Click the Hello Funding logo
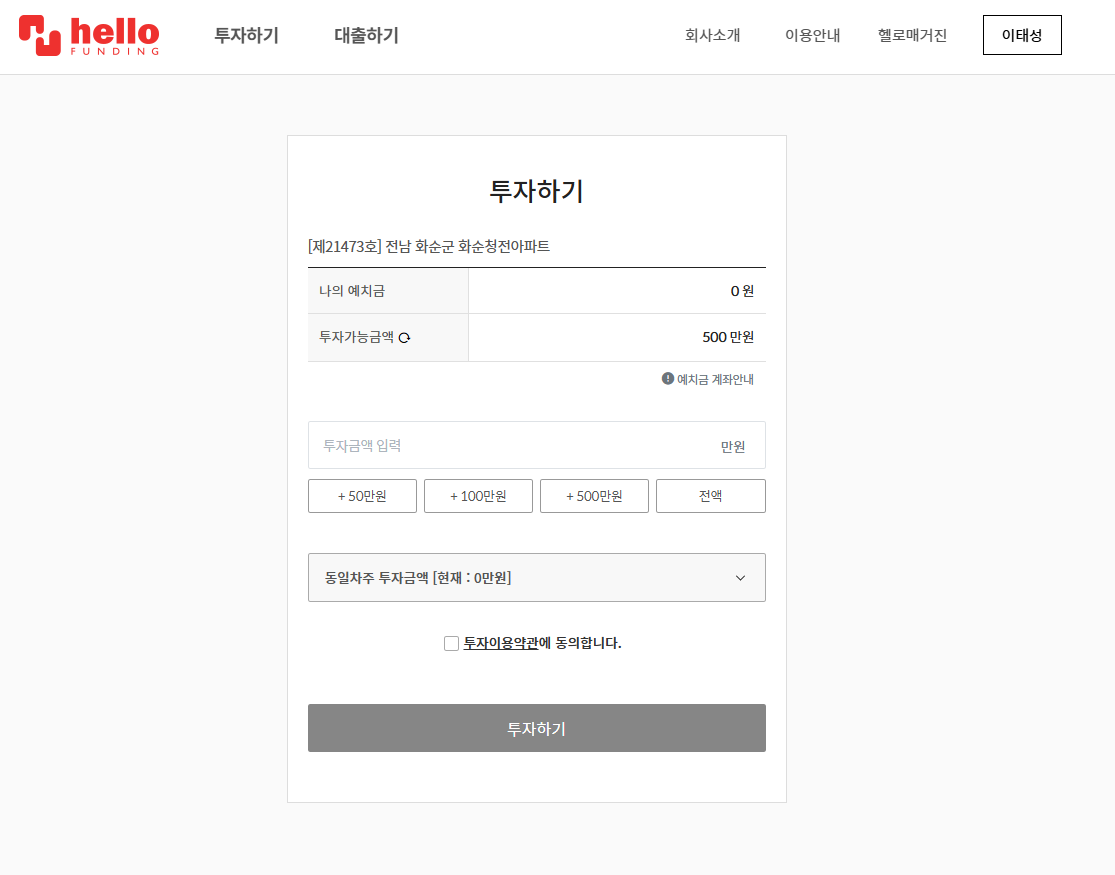1115x875 pixels. [89, 36]
